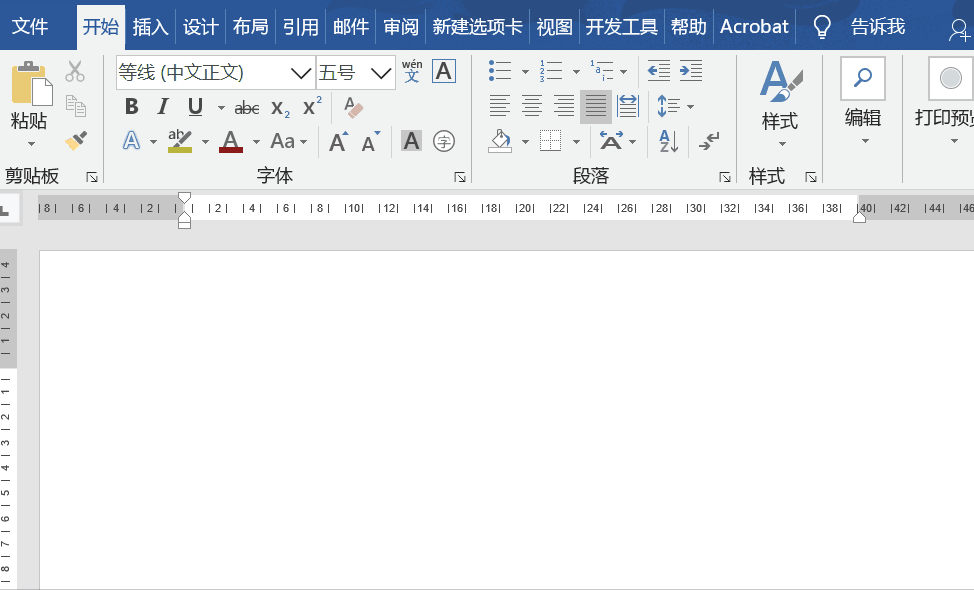974x590 pixels.
Task: Open numbering list dropdown arrow
Action: 576,72
